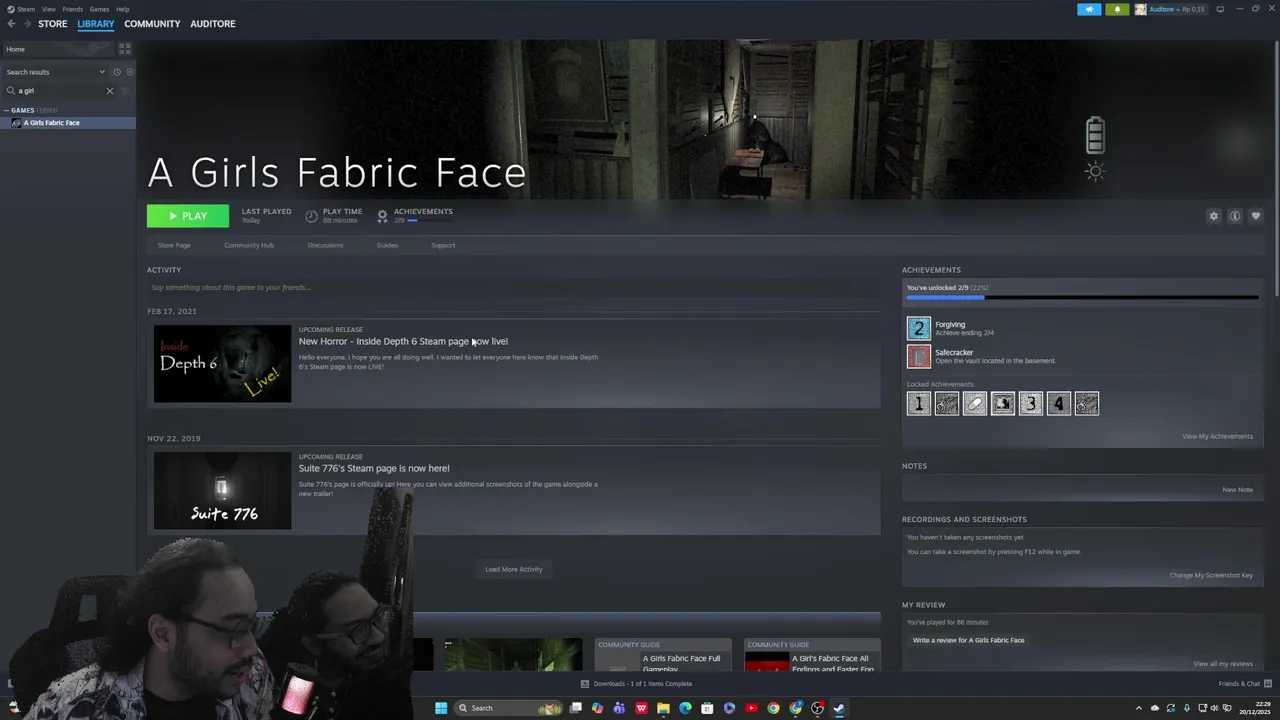Image resolution: width=1280 pixels, height=720 pixels.
Task: Switch to the STORE tab
Action: pyautogui.click(x=53, y=24)
